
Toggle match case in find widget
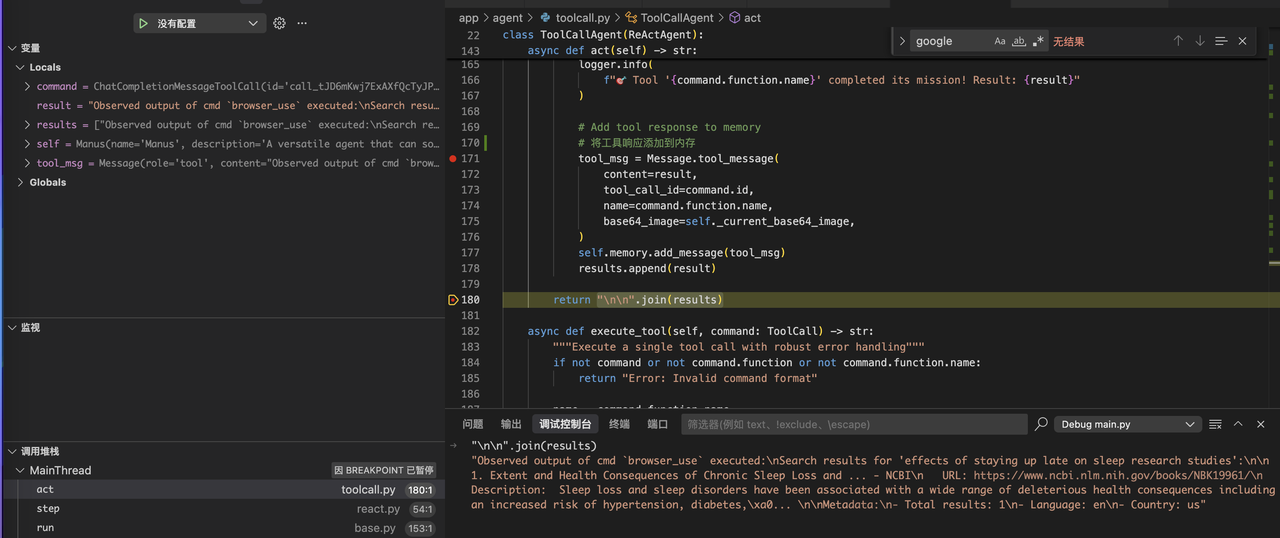[x=1000, y=41]
